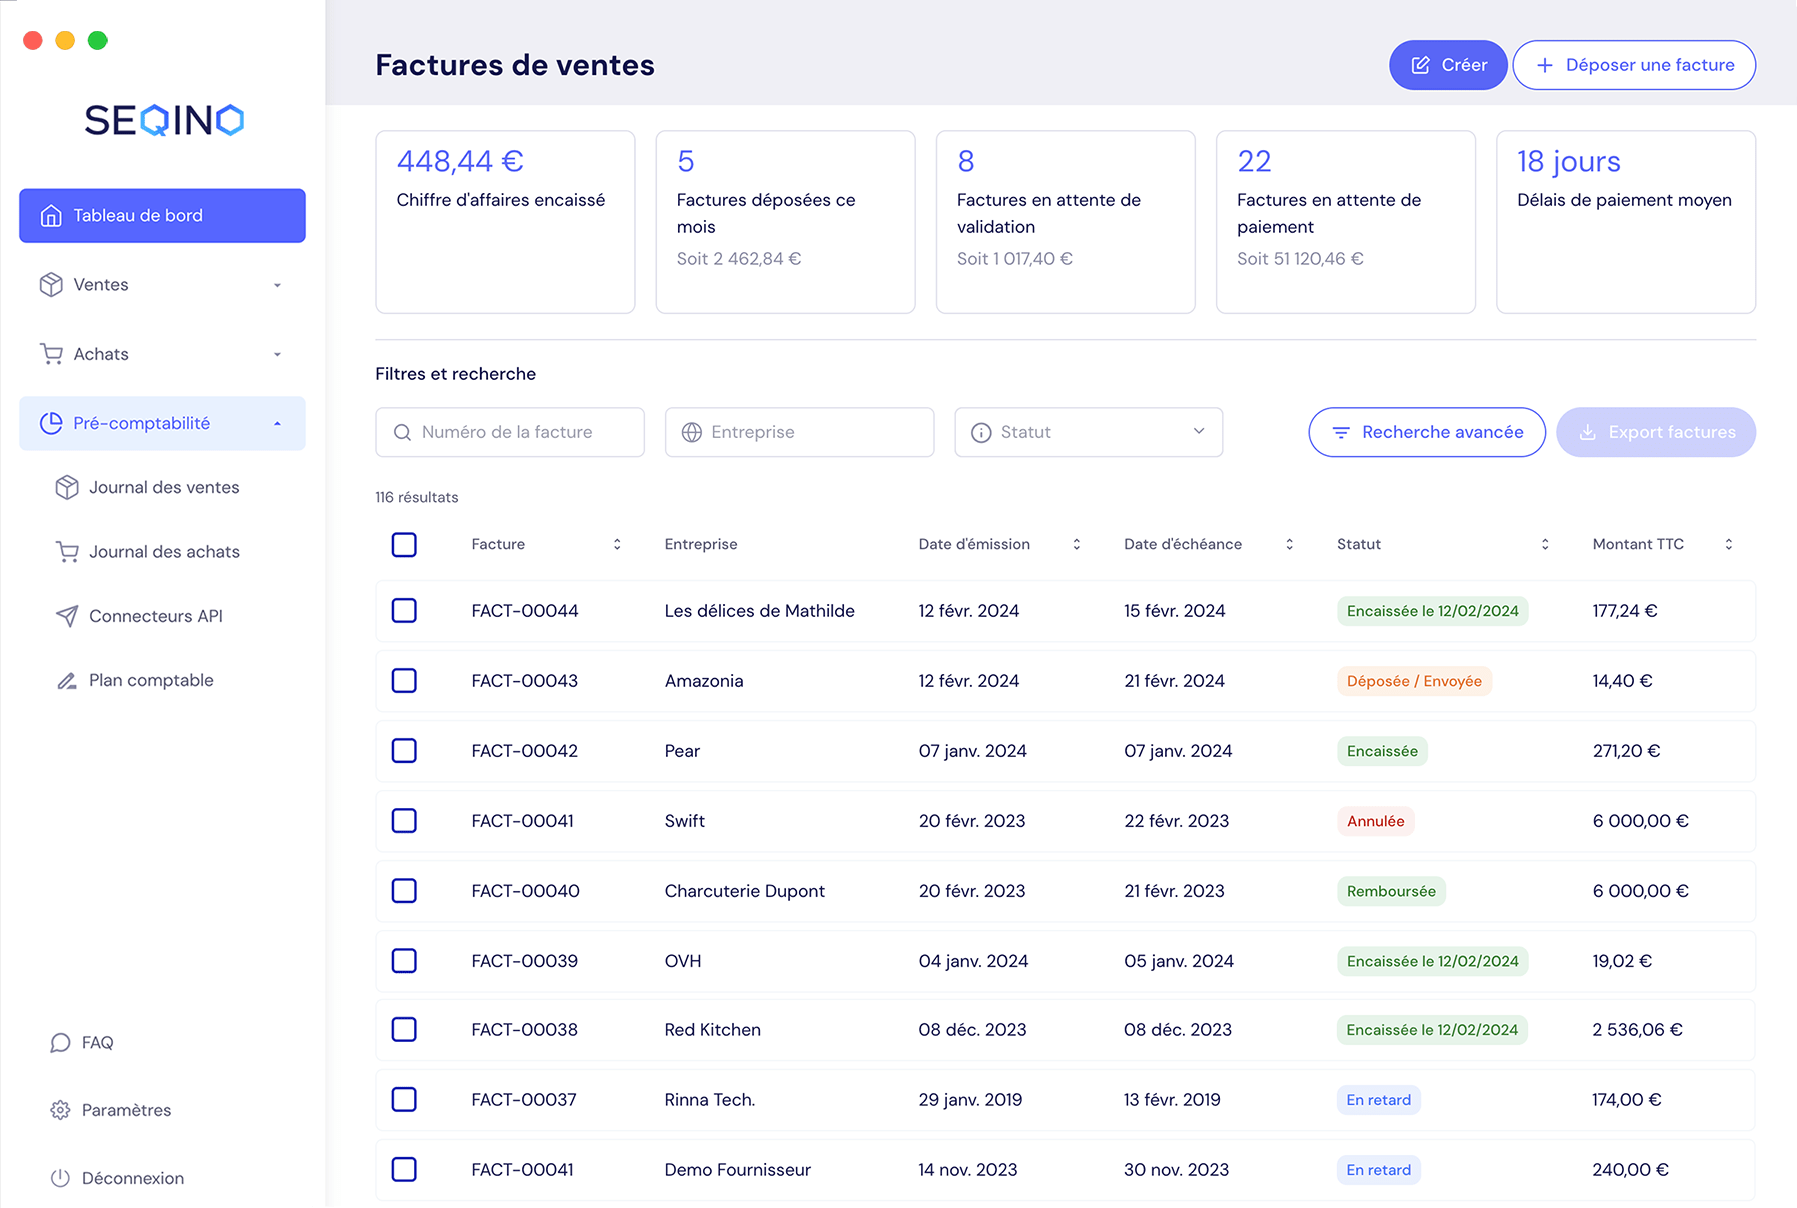Open the Statut filter dropdown
This screenshot has height=1208, width=1797.
(x=1088, y=432)
